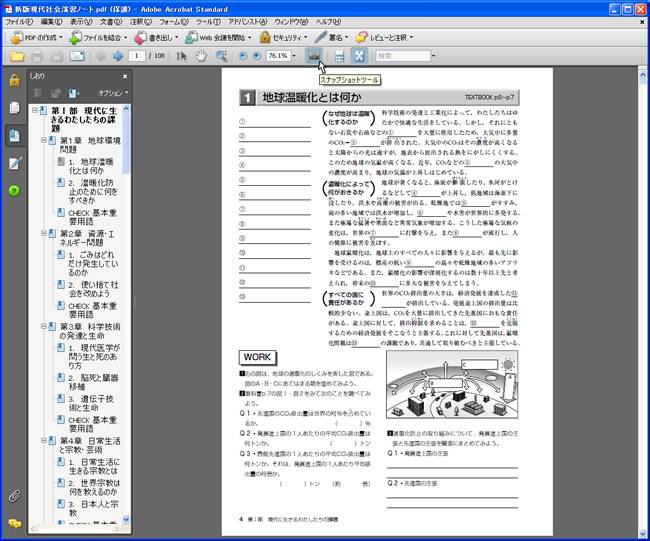Click the zoom percentage 76.1% field
The height and width of the screenshot is (541, 650).
(278, 56)
